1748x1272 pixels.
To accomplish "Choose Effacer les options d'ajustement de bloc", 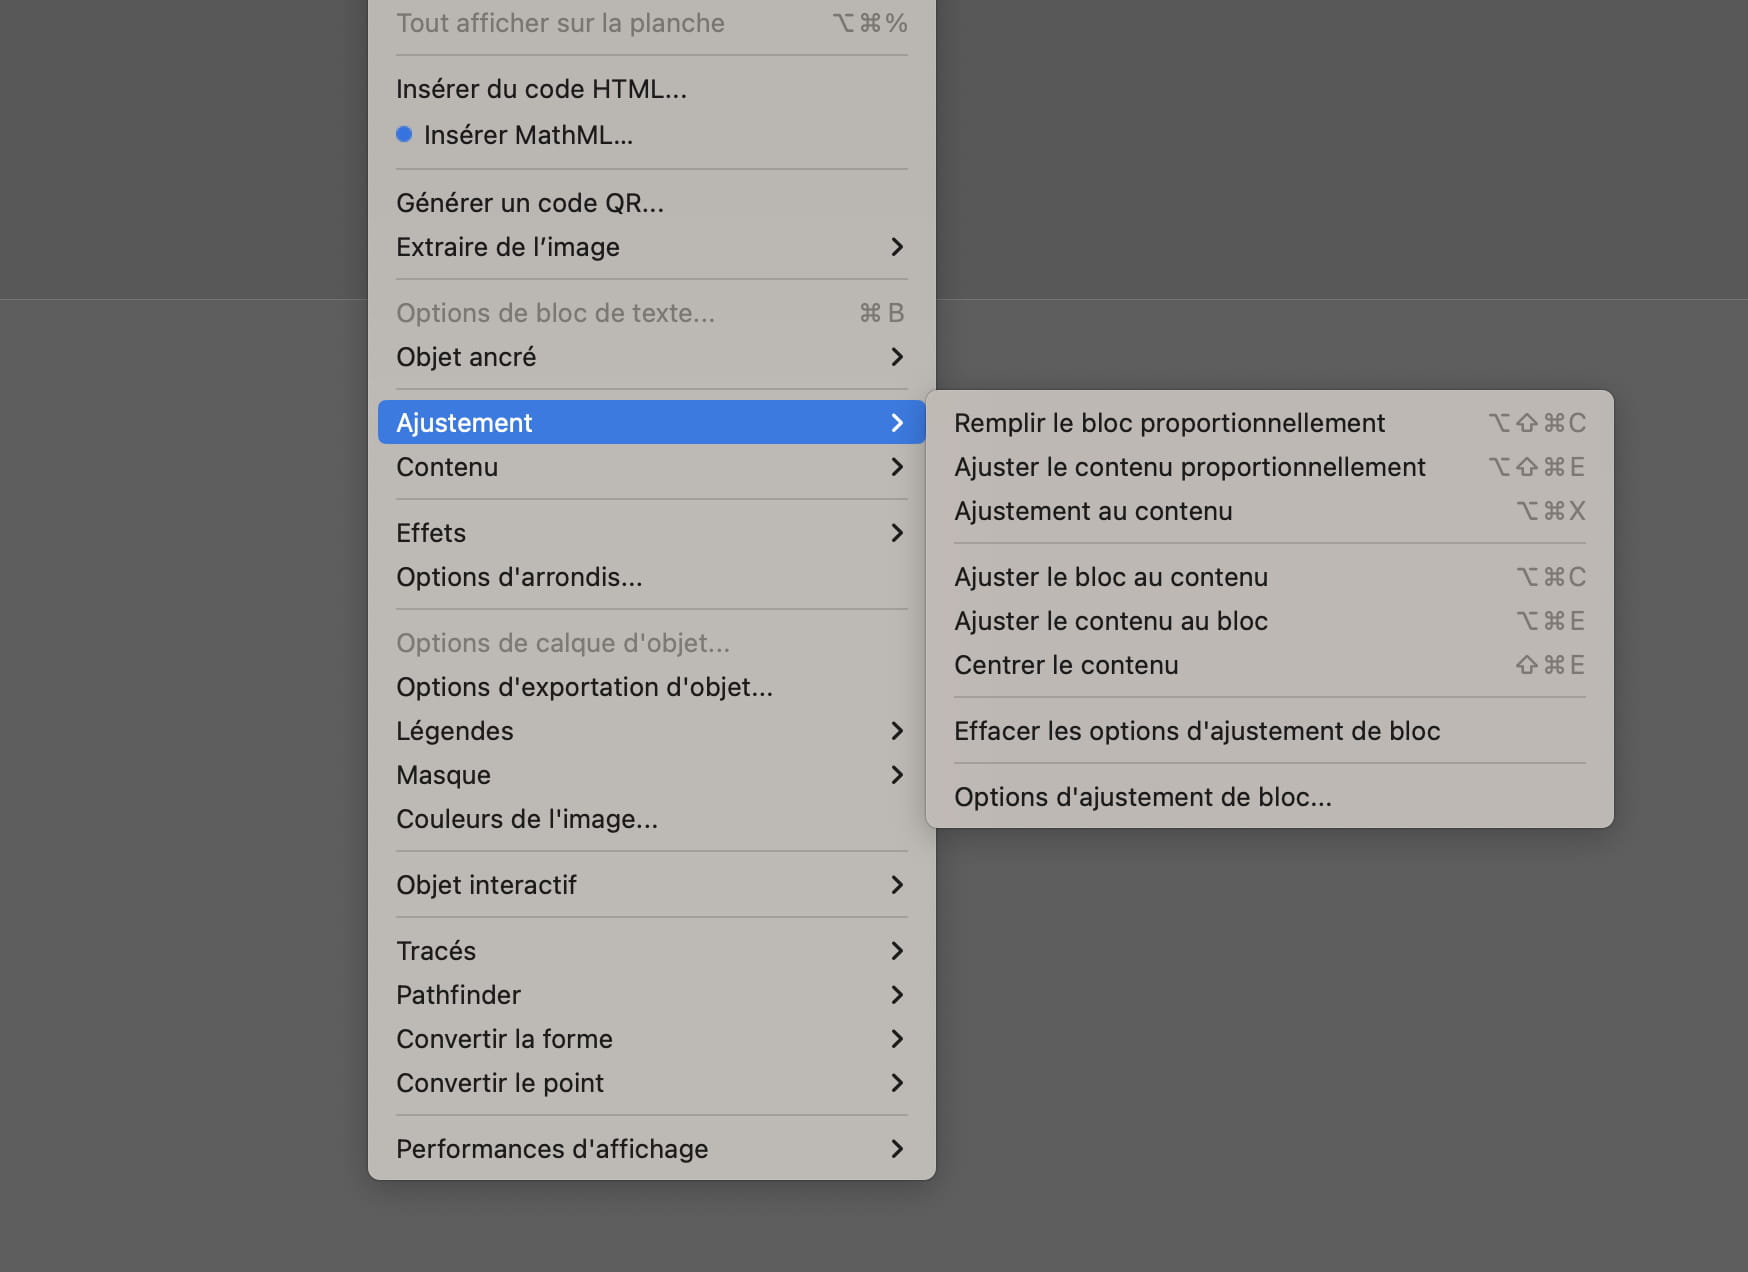I will [1196, 731].
